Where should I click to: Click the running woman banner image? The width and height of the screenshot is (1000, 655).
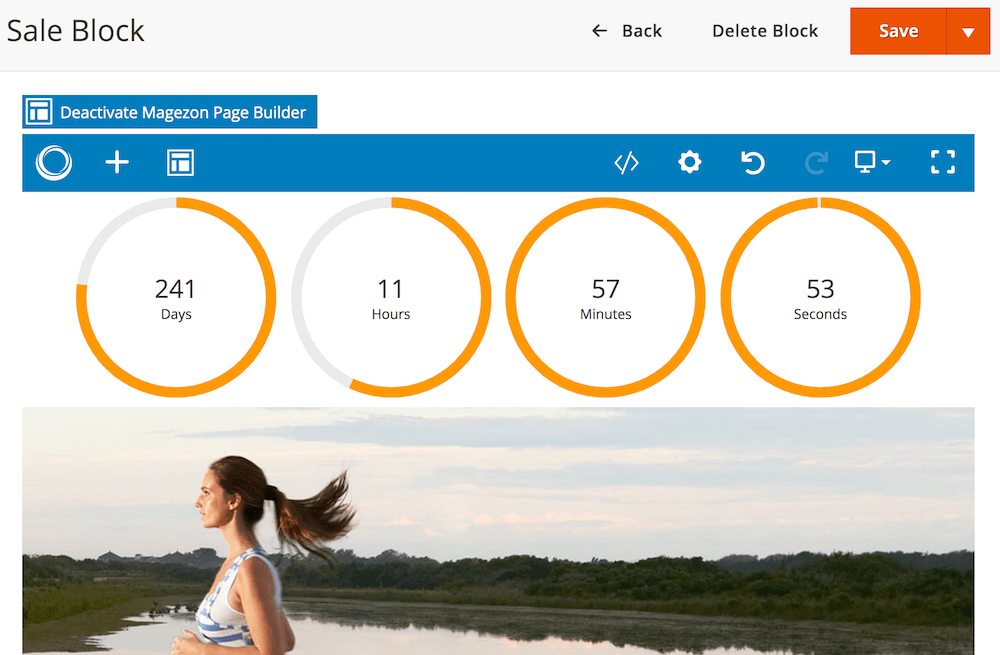(498, 531)
